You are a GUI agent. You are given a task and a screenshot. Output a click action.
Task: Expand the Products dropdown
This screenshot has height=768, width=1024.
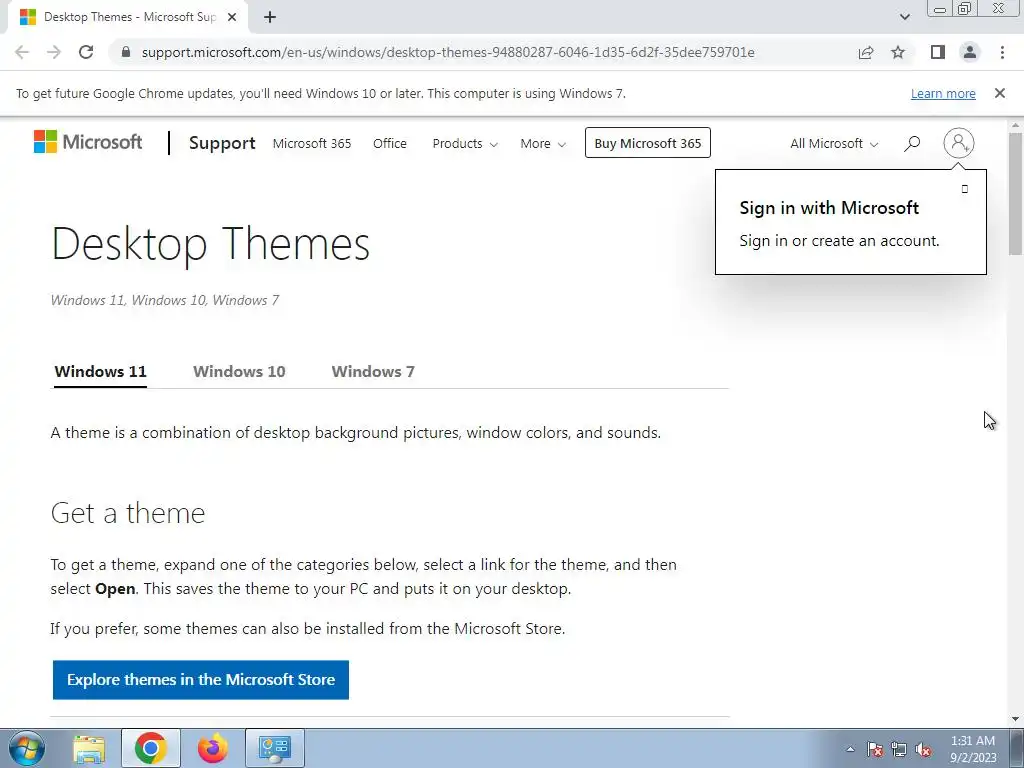click(465, 144)
